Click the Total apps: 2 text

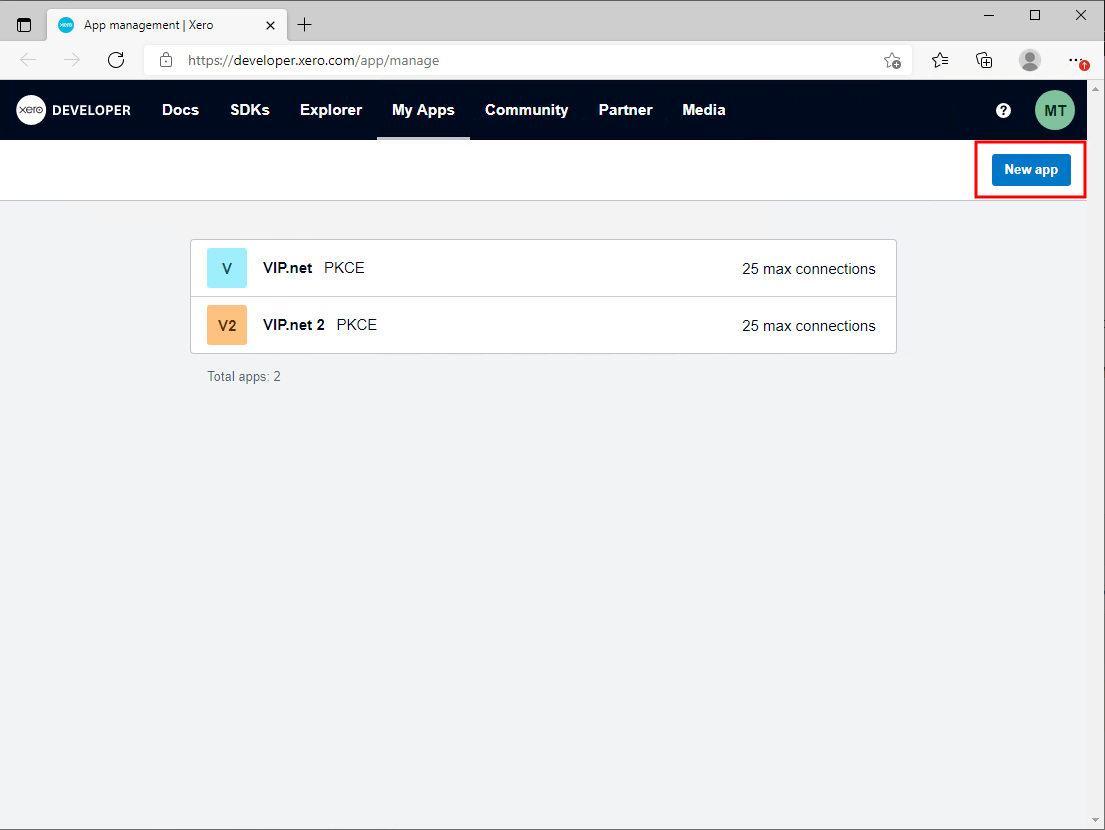[x=244, y=376]
